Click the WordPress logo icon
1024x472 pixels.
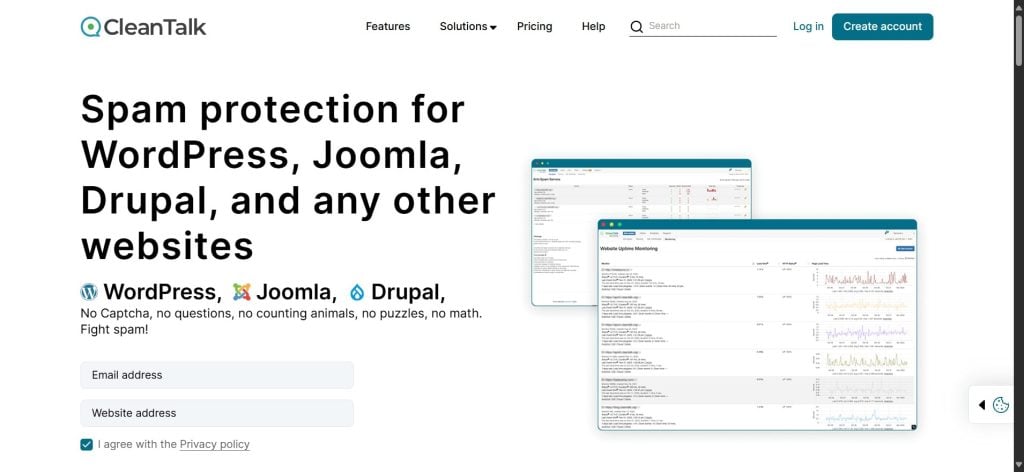tap(90, 292)
